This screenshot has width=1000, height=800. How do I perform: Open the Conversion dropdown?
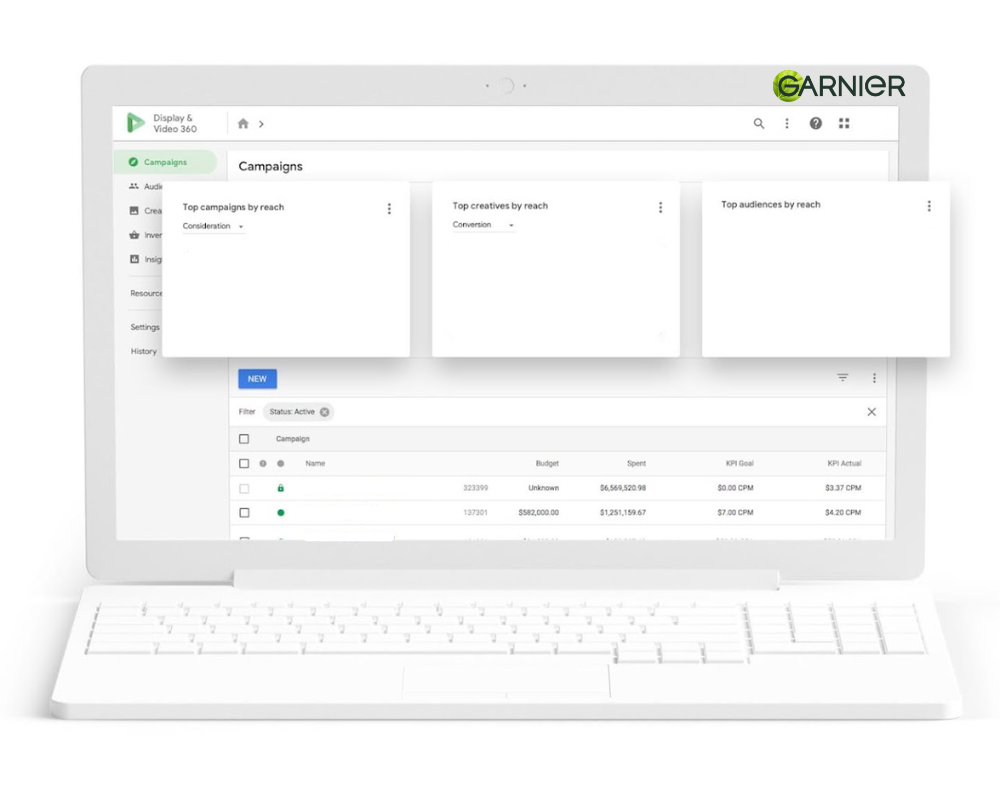click(x=483, y=225)
